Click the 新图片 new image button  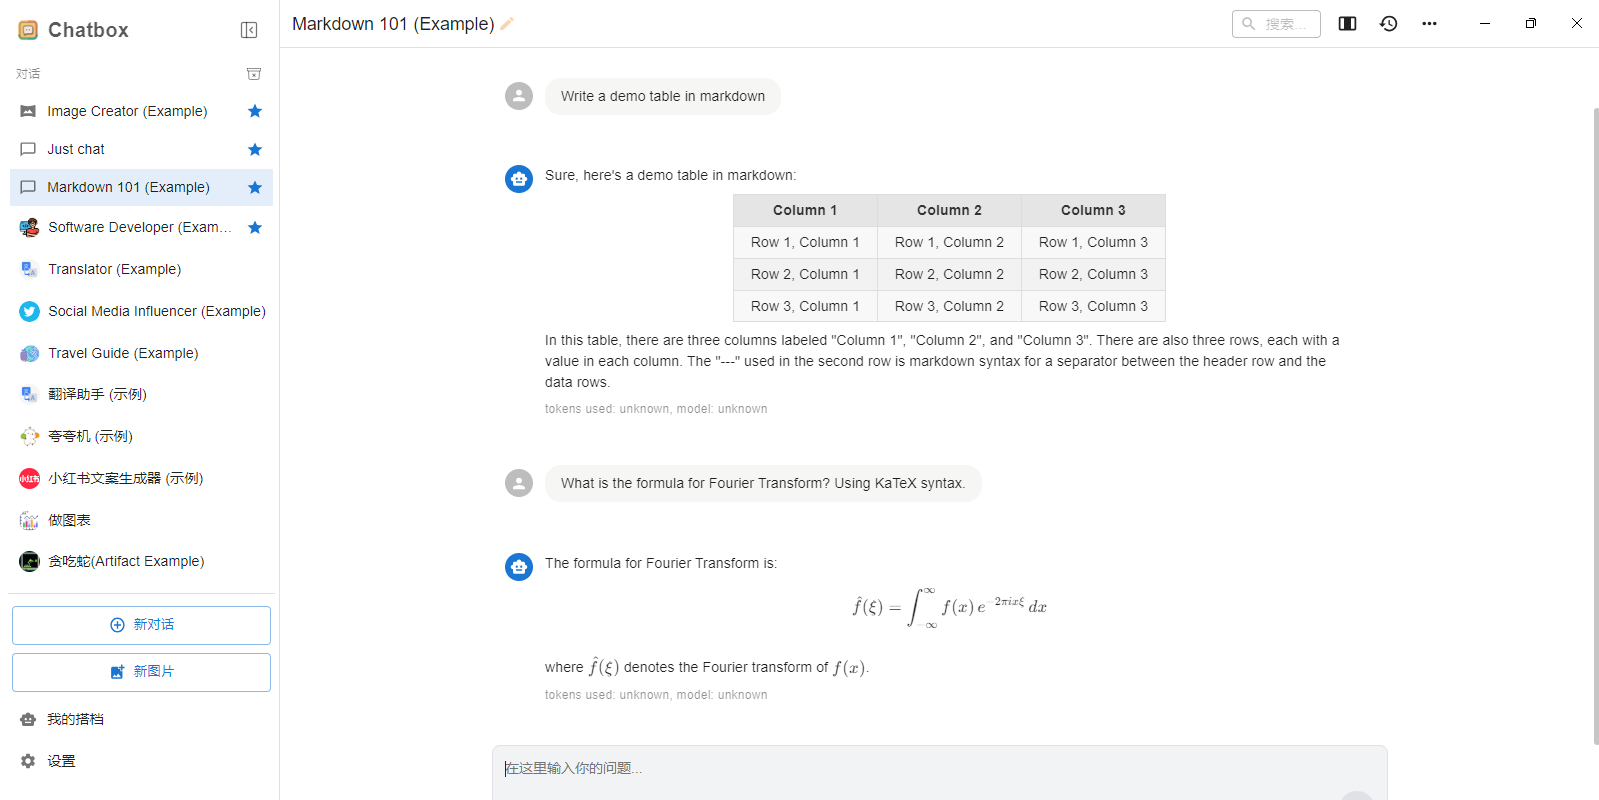click(x=141, y=672)
